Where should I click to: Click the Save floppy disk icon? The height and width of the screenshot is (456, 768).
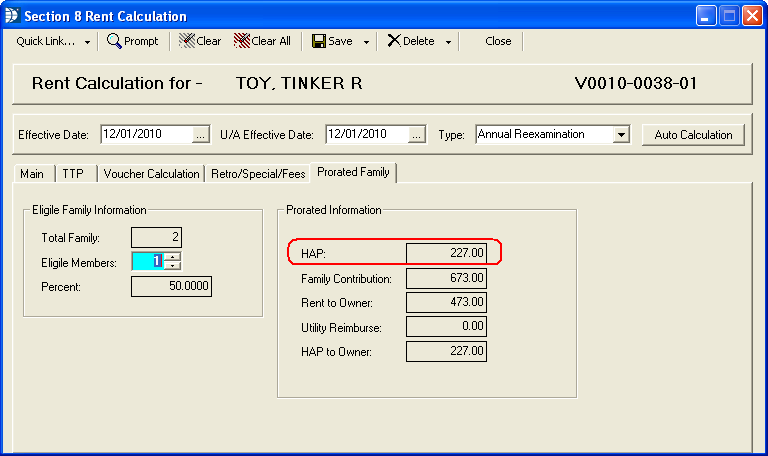[x=319, y=41]
